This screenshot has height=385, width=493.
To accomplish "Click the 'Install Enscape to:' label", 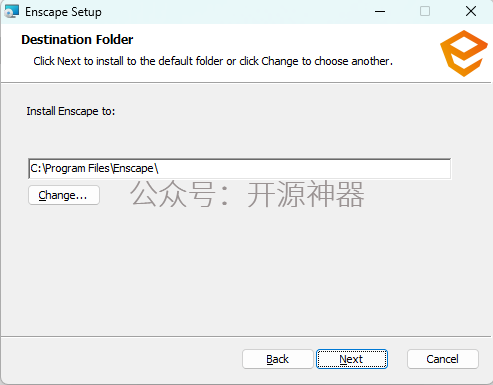I will 71,111.
